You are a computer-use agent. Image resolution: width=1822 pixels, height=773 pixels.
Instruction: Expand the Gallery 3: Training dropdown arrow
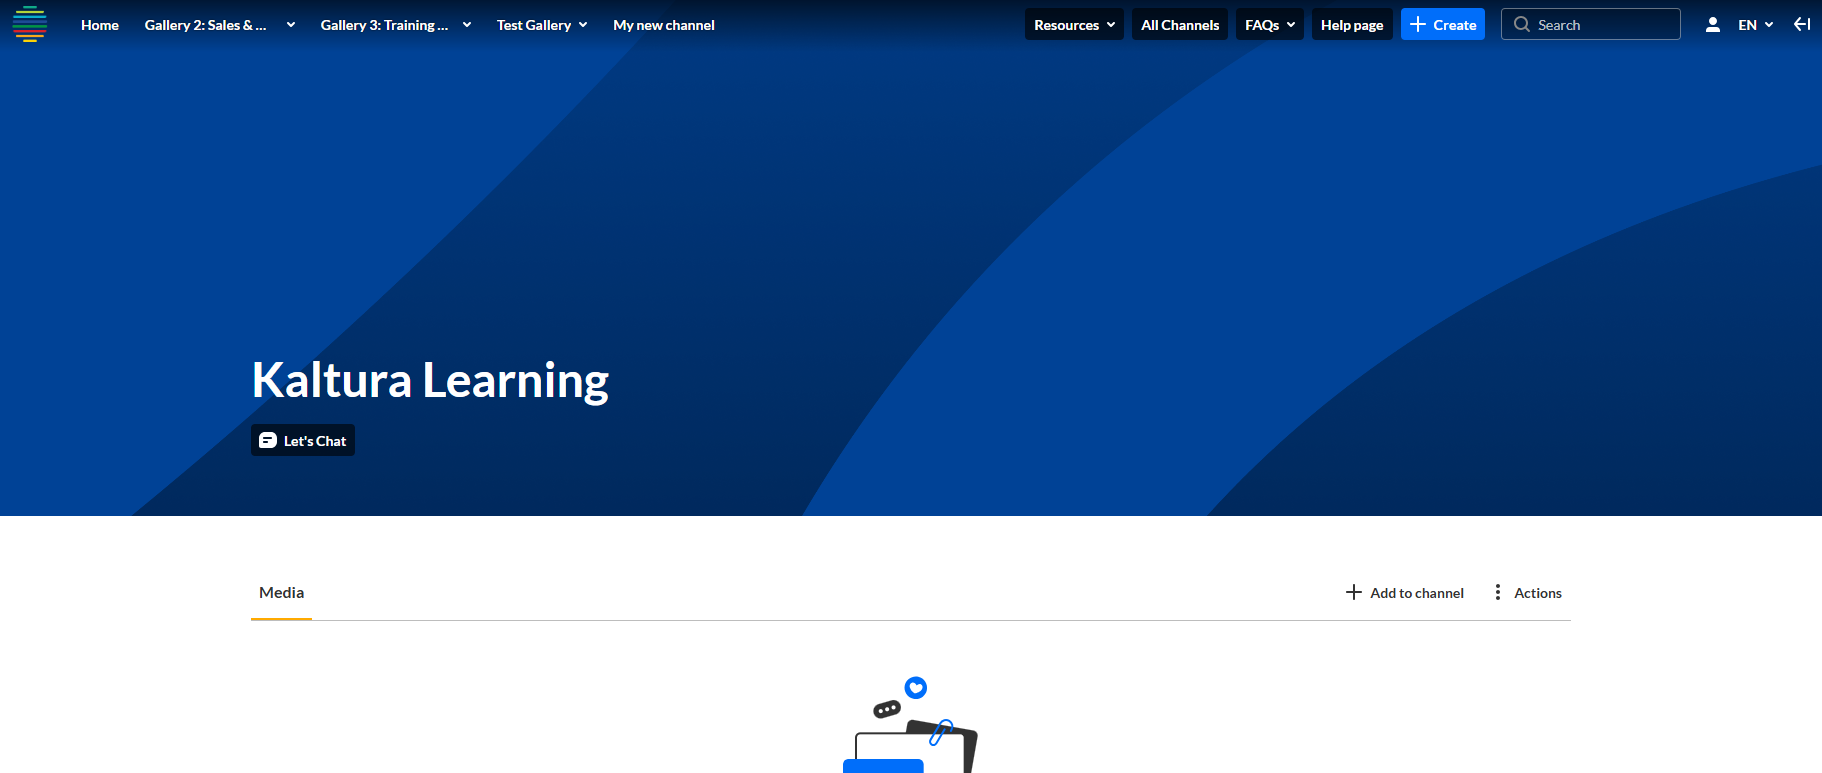tap(467, 25)
